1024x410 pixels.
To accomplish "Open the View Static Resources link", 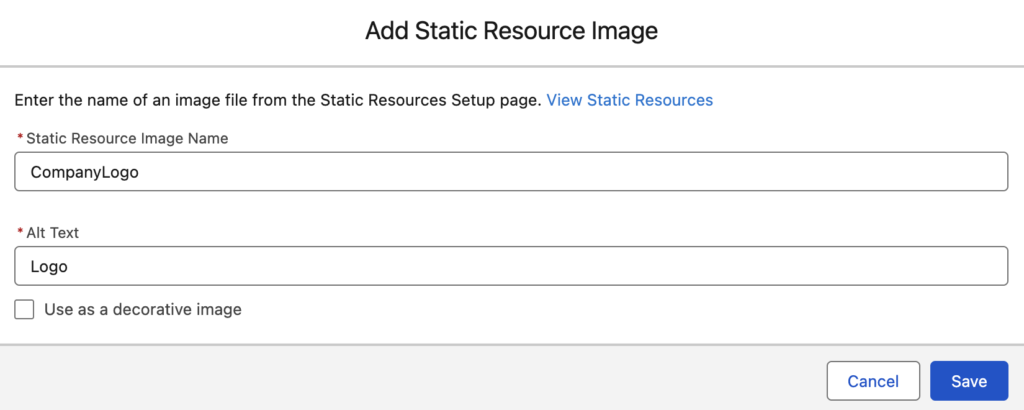I will point(630,100).
